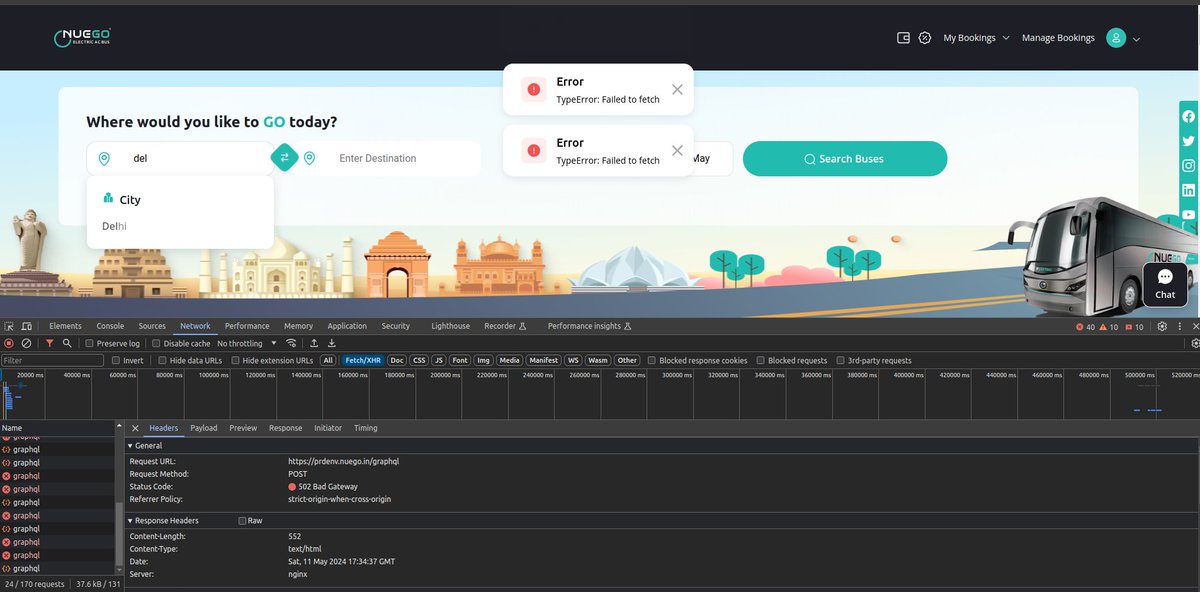Check the Invert filter checkbox

(x=116, y=360)
